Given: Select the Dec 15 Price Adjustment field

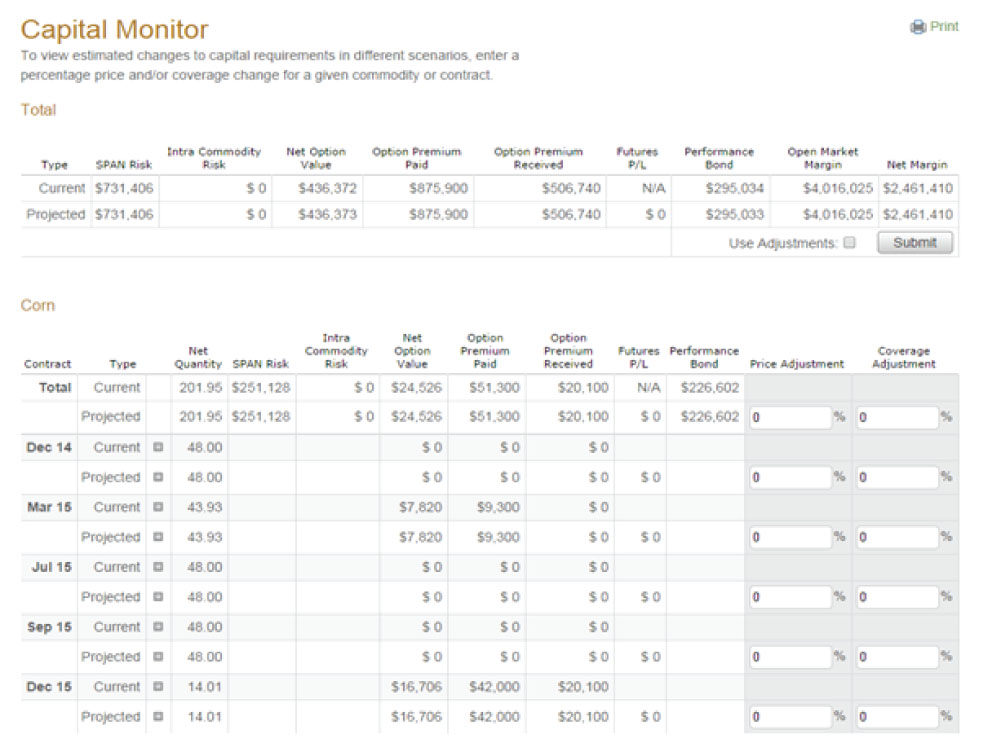Looking at the screenshot, I should click(x=790, y=717).
